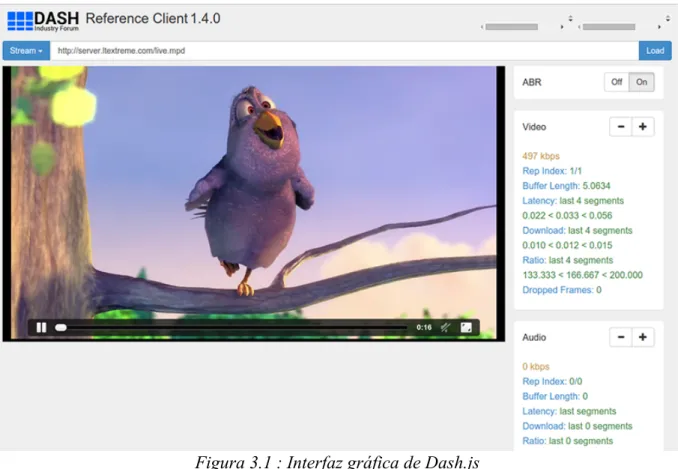Click the second gray horizontal bar at top
Image resolution: width=678 pixels, height=469 pixels.
point(609,27)
